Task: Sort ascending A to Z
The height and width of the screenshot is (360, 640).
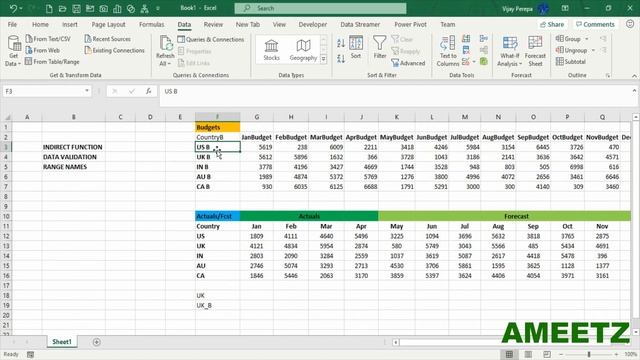Action: tap(341, 43)
